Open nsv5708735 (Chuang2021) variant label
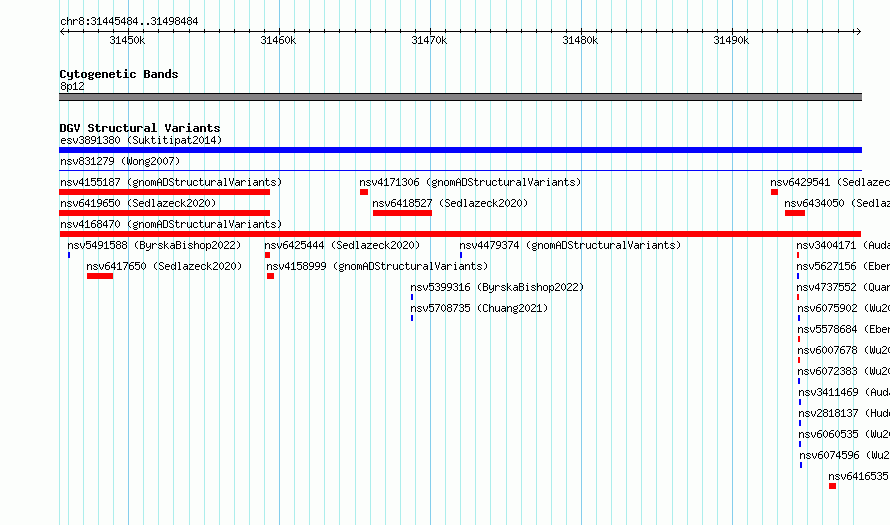This screenshot has height=525, width=890. click(x=479, y=308)
